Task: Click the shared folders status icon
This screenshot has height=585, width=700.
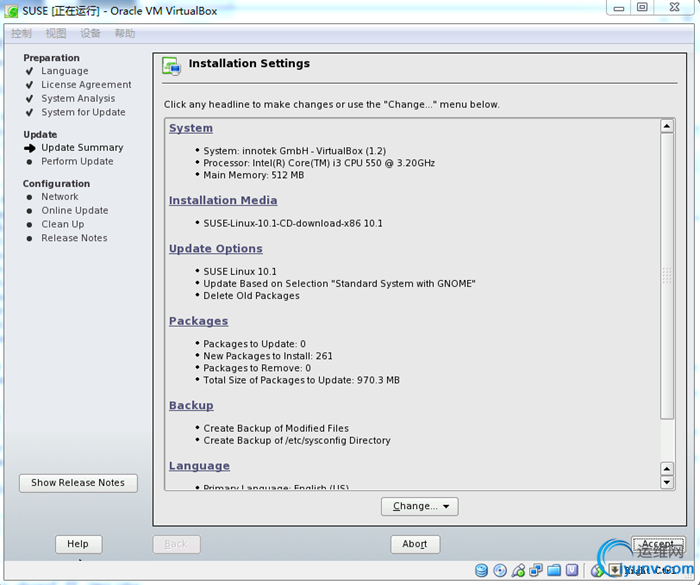Action: 554,570
